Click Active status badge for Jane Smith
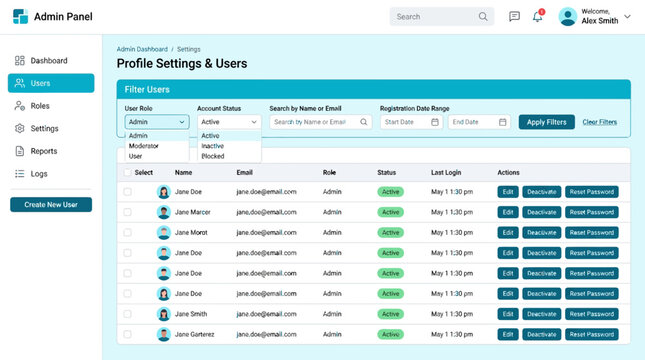This screenshot has width=645, height=360. [390, 314]
